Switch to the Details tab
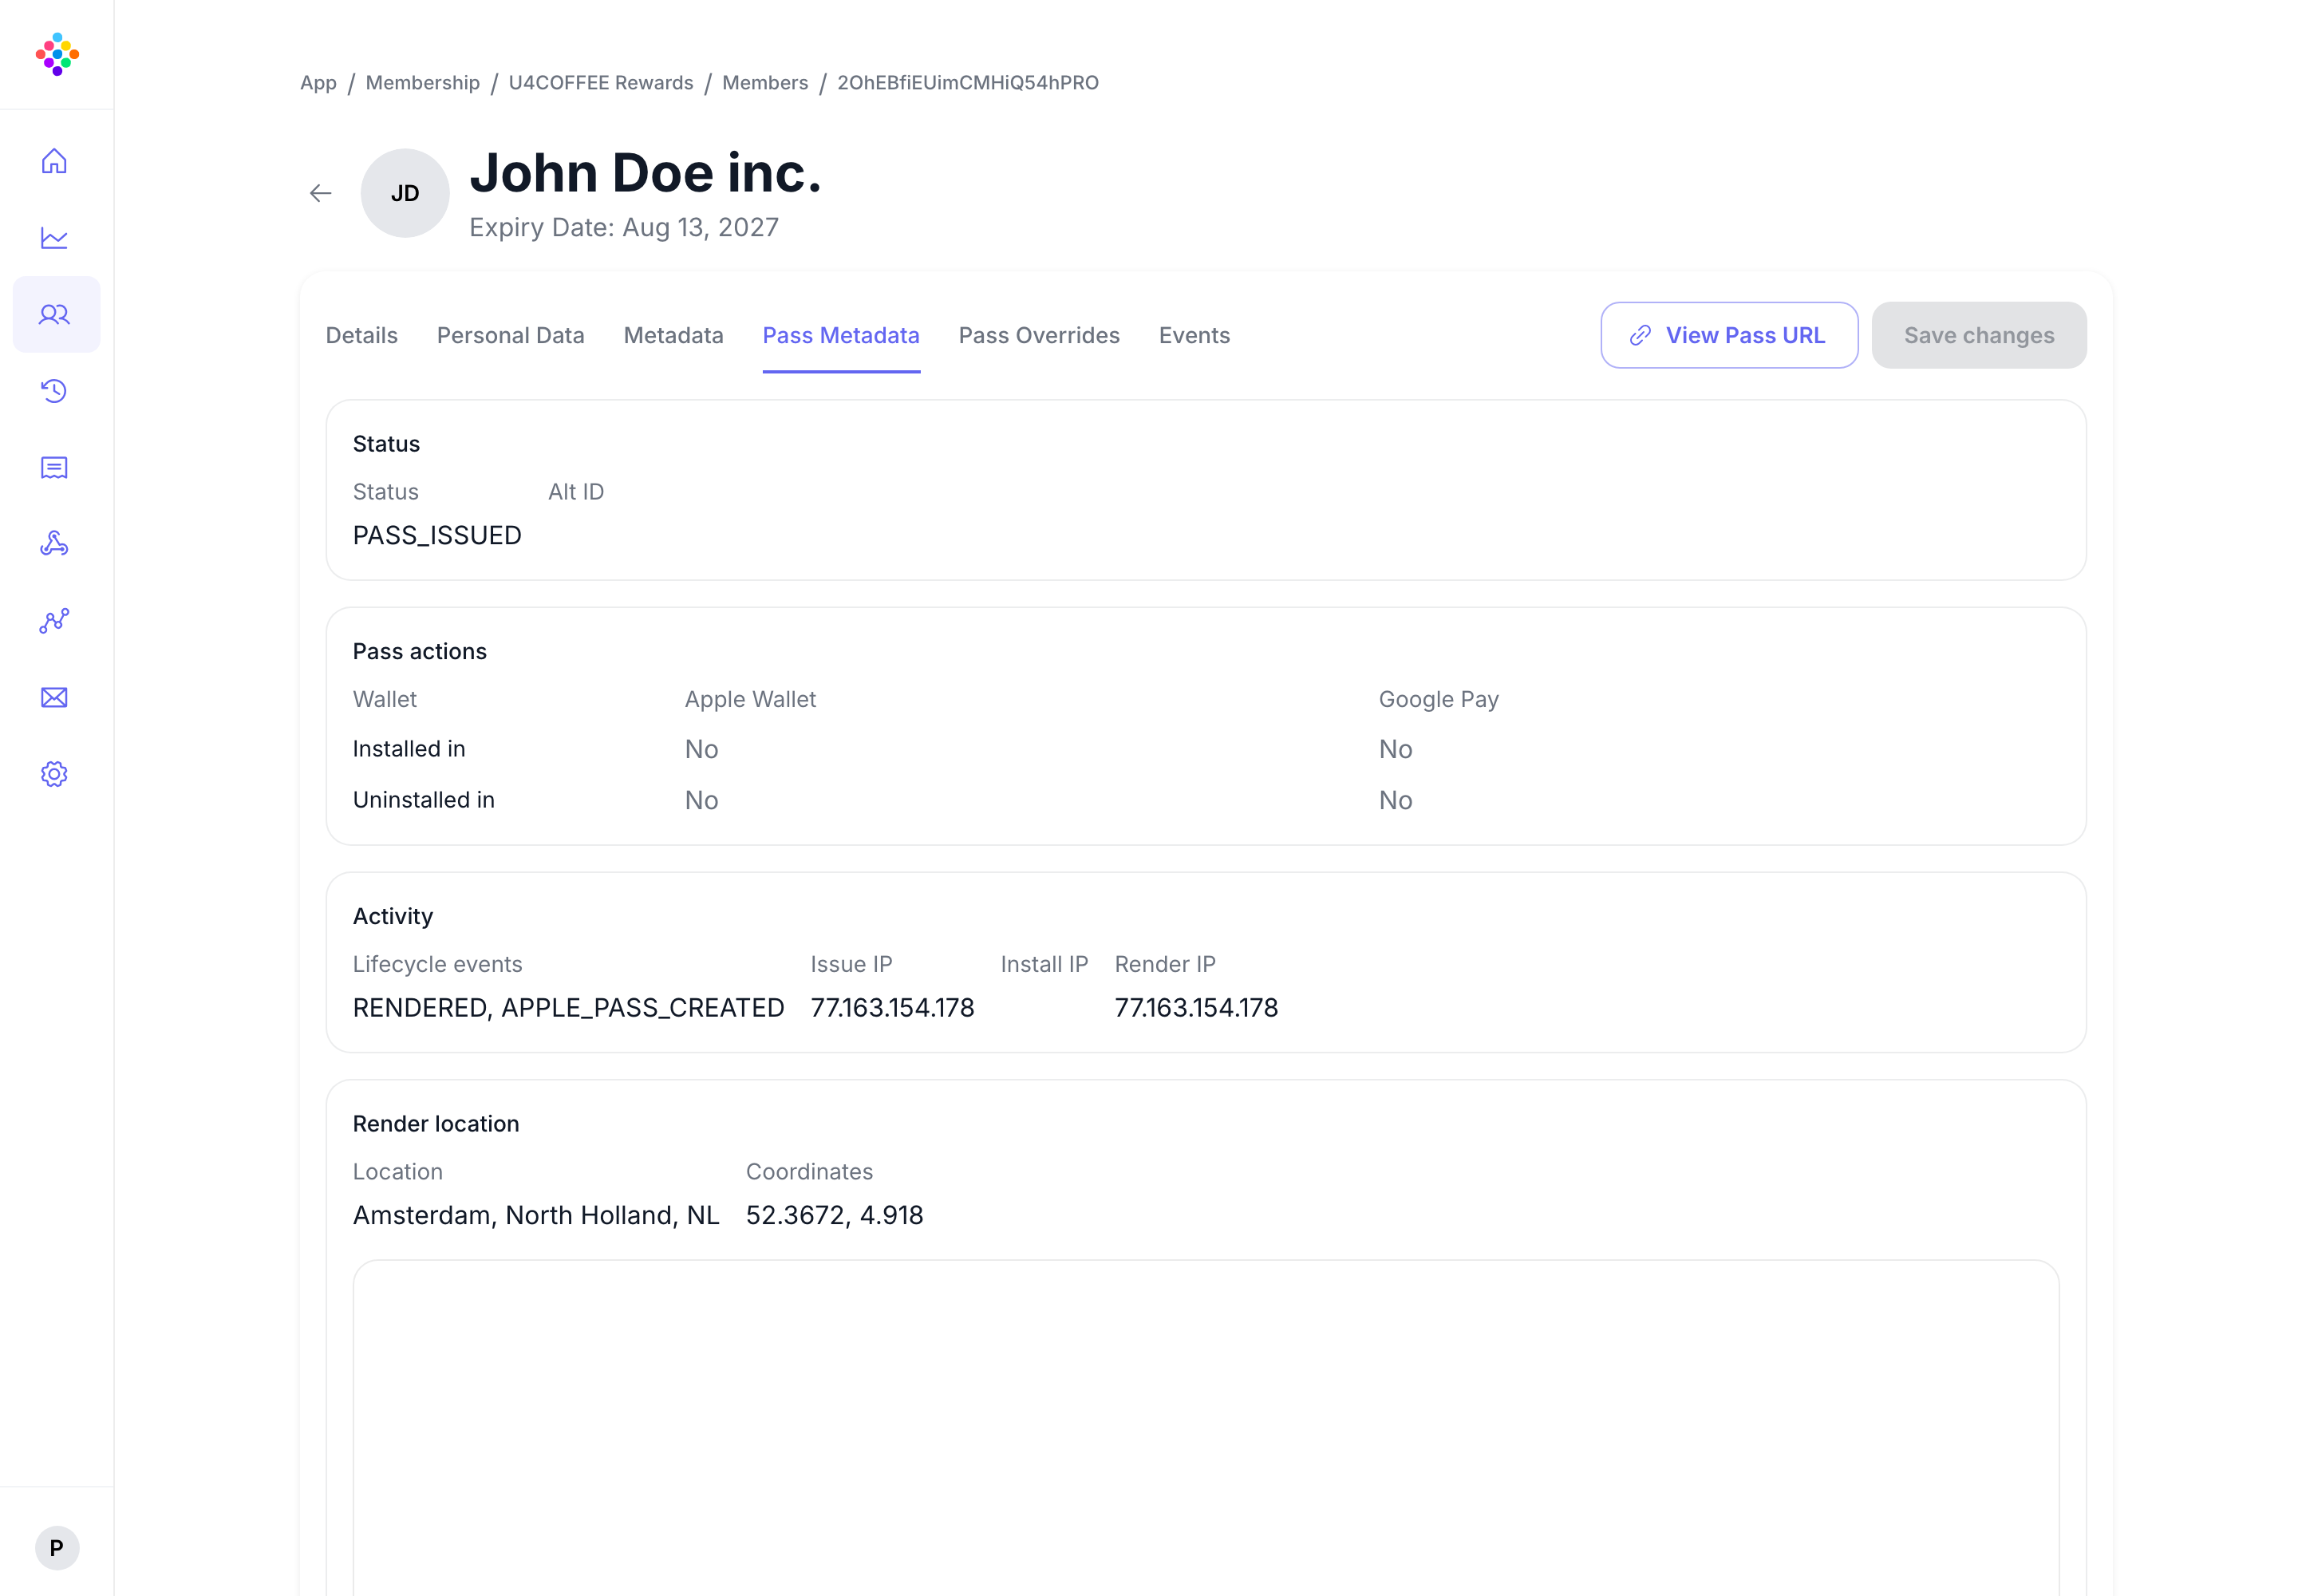The image size is (2298, 1596). coord(362,335)
